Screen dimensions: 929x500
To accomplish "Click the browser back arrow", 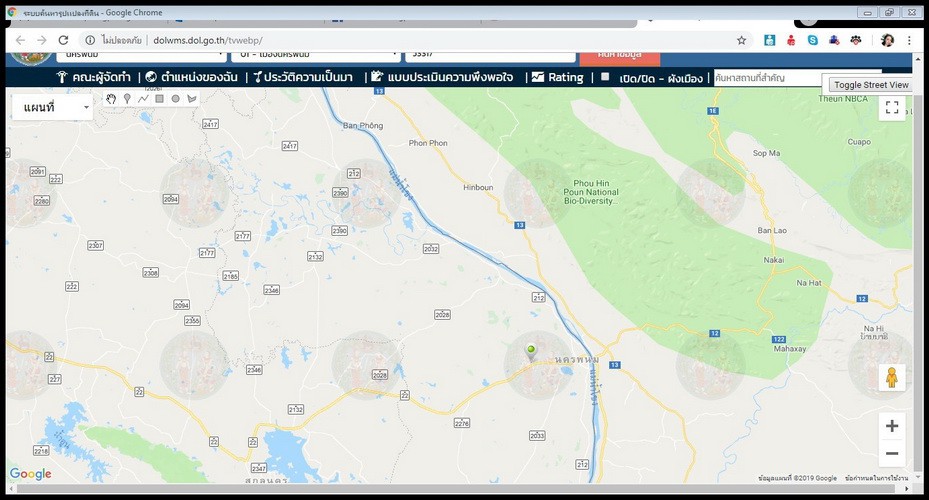I will point(20,40).
